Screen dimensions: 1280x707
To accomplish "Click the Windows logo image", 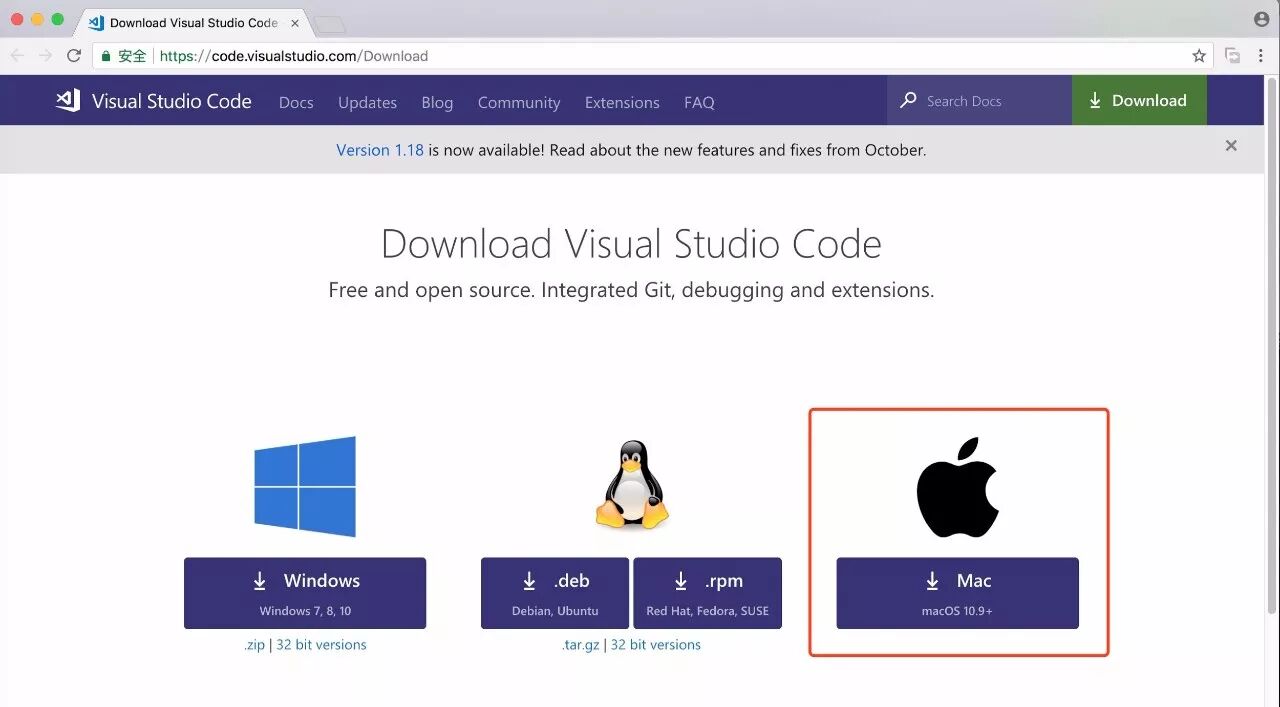I will click(x=305, y=486).
